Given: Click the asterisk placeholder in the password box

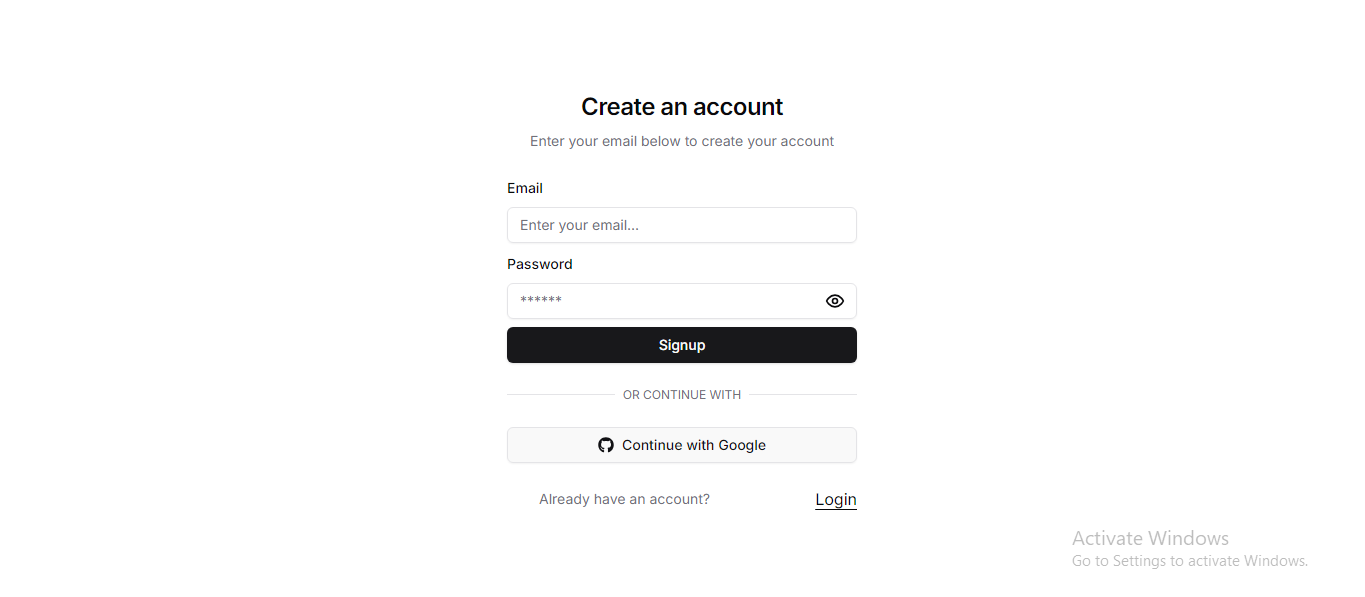Looking at the screenshot, I should click(x=541, y=300).
